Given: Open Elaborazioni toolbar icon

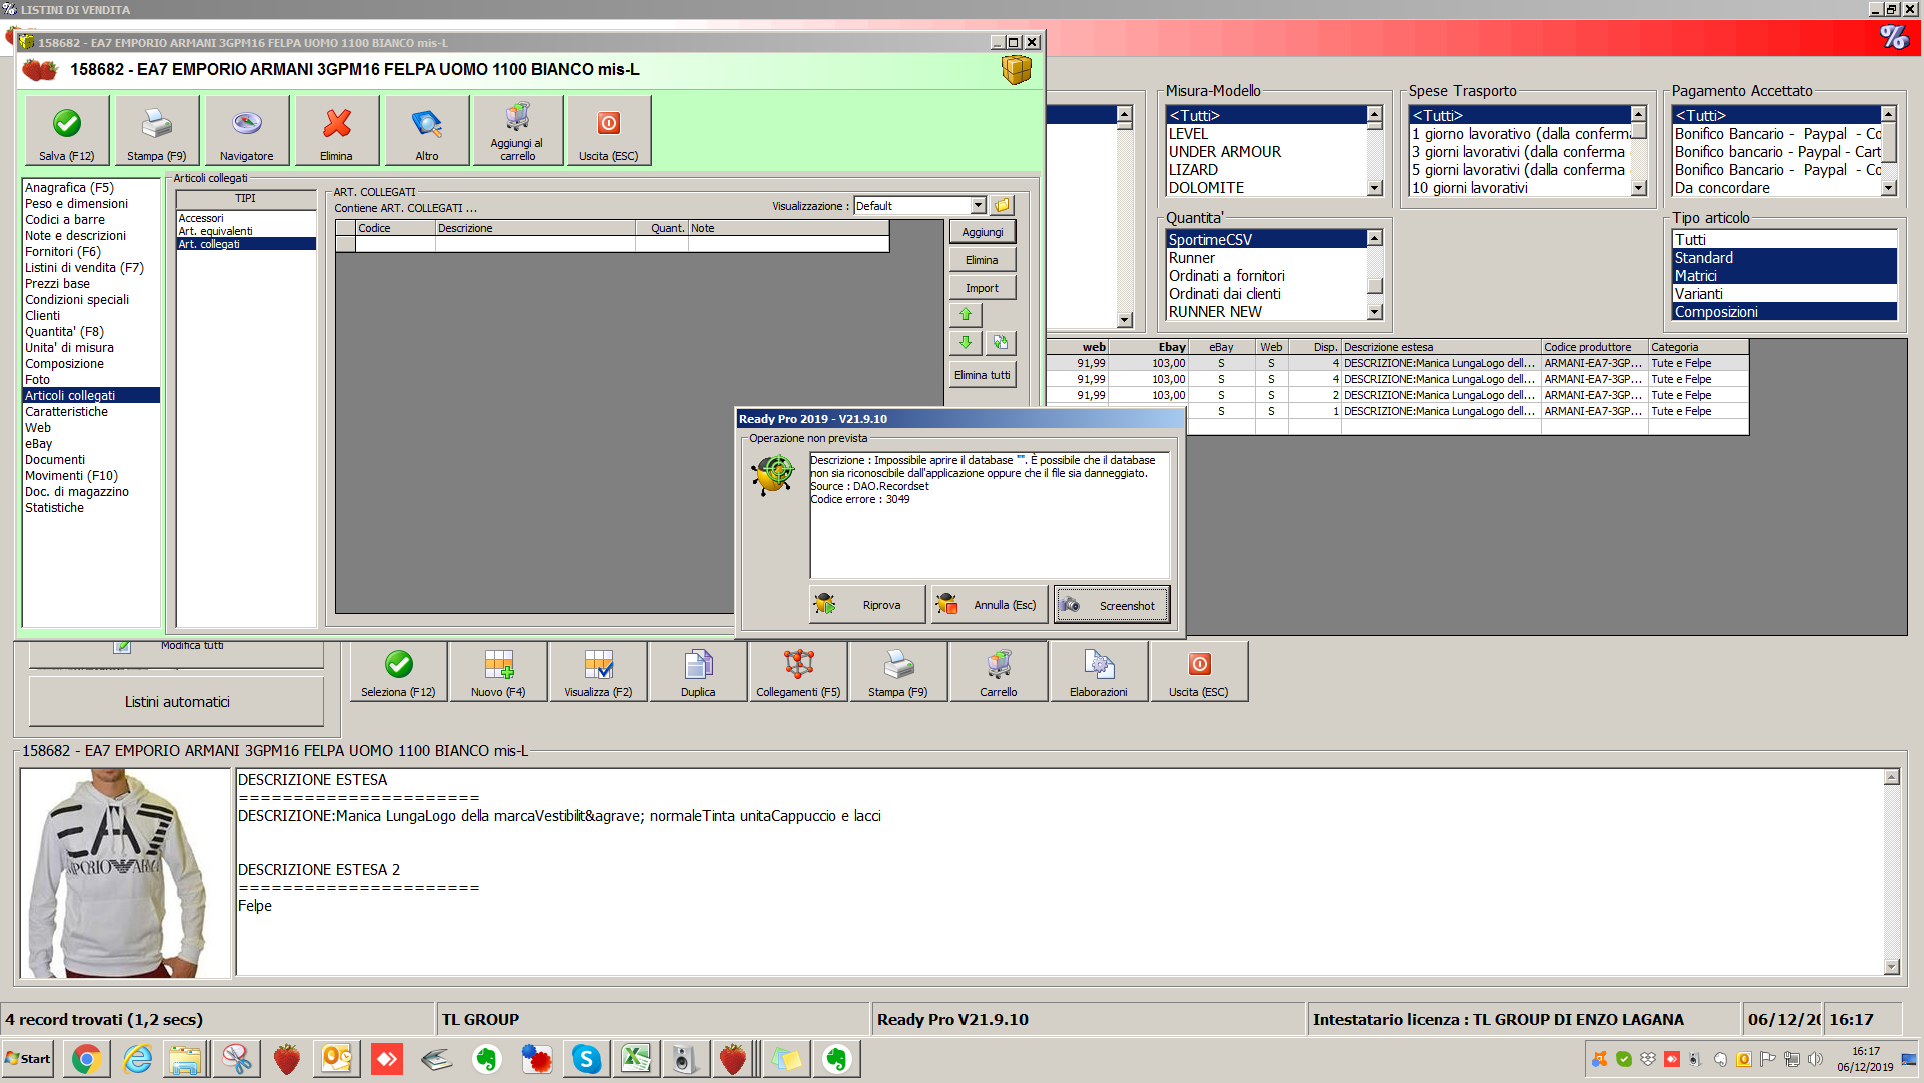Looking at the screenshot, I should 1098,665.
